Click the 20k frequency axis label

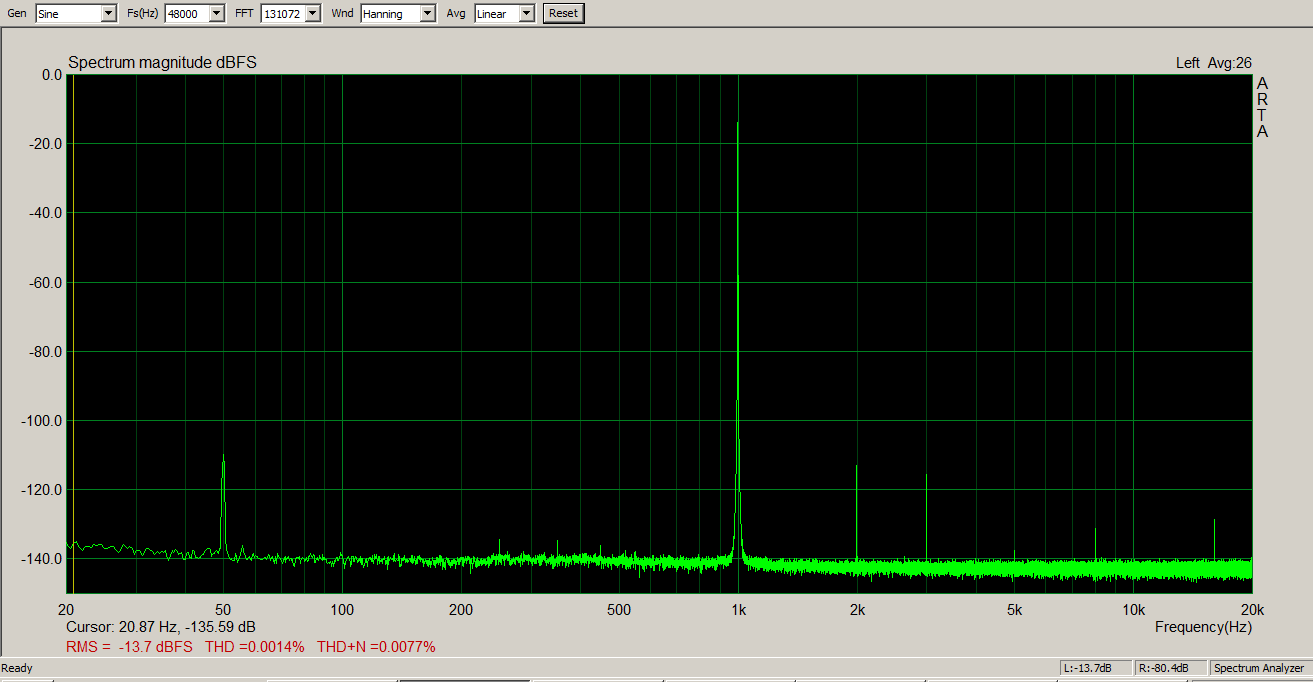click(1252, 610)
